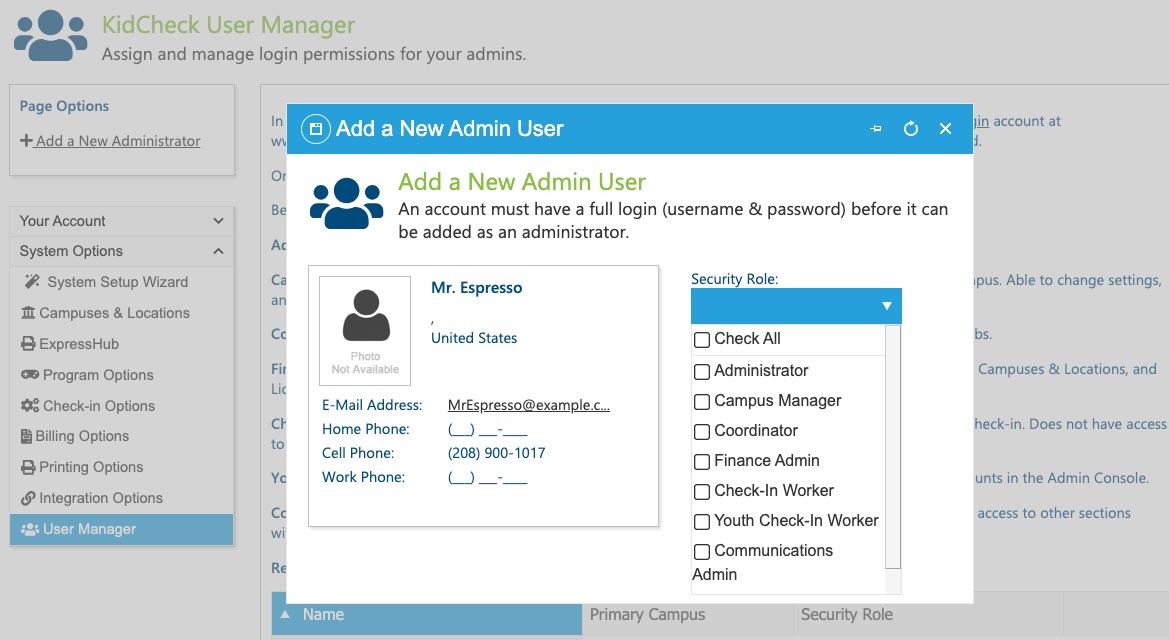Click the Program Options gamepad icon
The width and height of the screenshot is (1169, 640).
(x=30, y=374)
